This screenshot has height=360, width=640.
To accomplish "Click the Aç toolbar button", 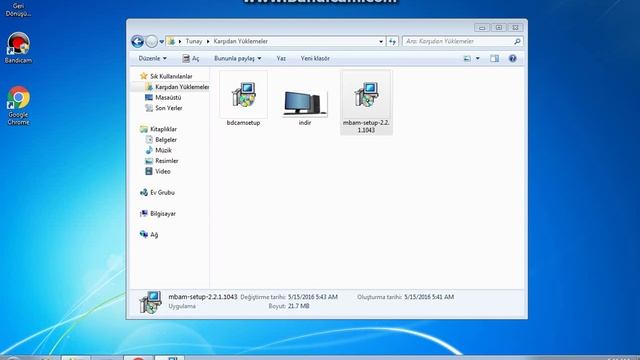I will click(191, 58).
